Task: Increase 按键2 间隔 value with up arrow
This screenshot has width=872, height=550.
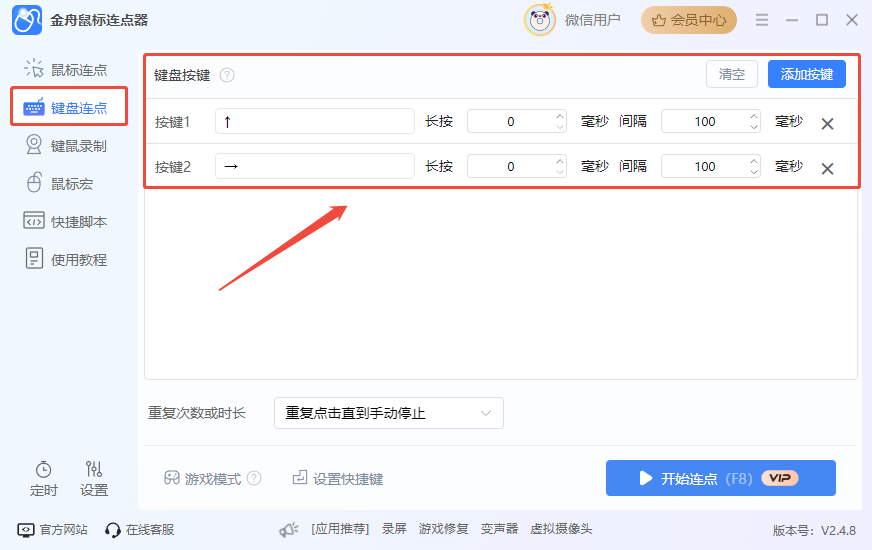Action: click(x=754, y=161)
